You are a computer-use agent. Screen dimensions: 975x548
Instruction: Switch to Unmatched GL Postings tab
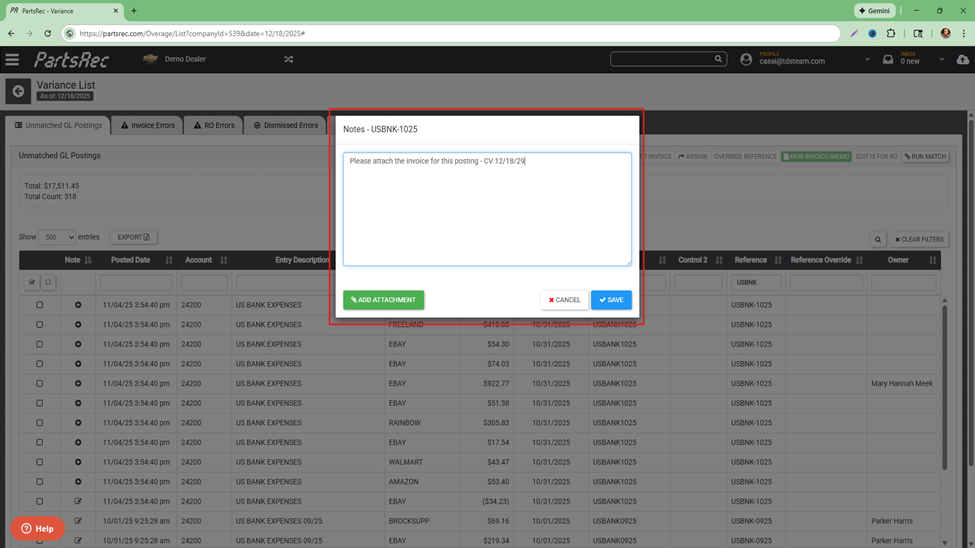(x=58, y=125)
